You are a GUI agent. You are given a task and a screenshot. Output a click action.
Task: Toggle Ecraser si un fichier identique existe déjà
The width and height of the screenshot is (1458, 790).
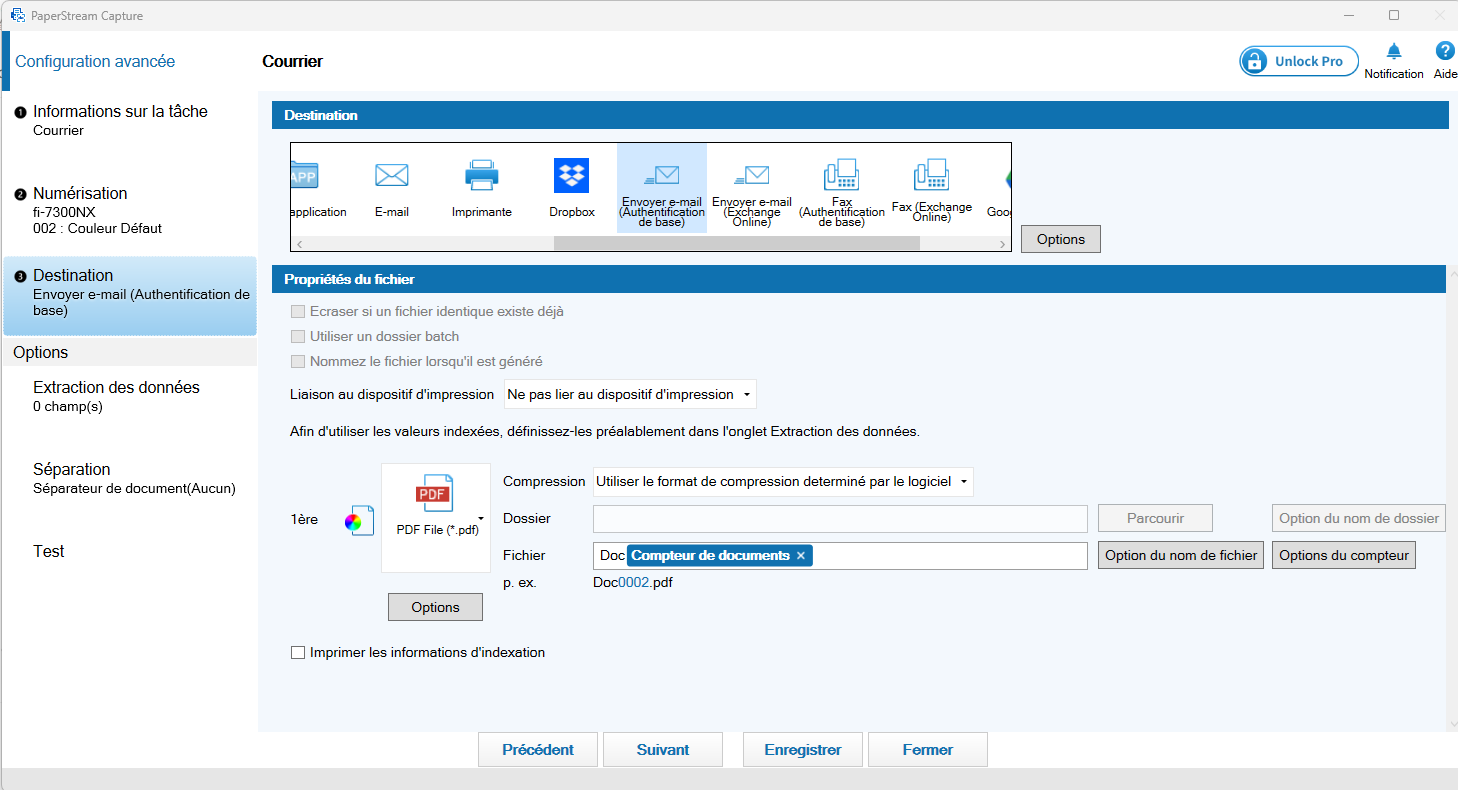click(298, 312)
